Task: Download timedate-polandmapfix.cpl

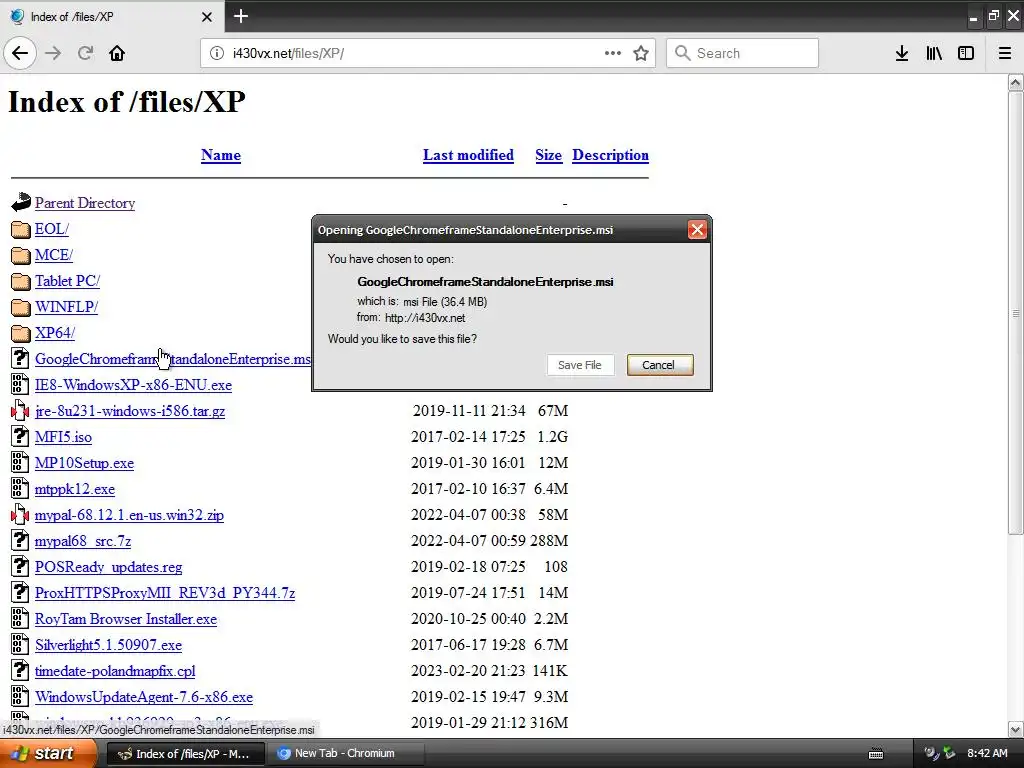Action: (115, 671)
